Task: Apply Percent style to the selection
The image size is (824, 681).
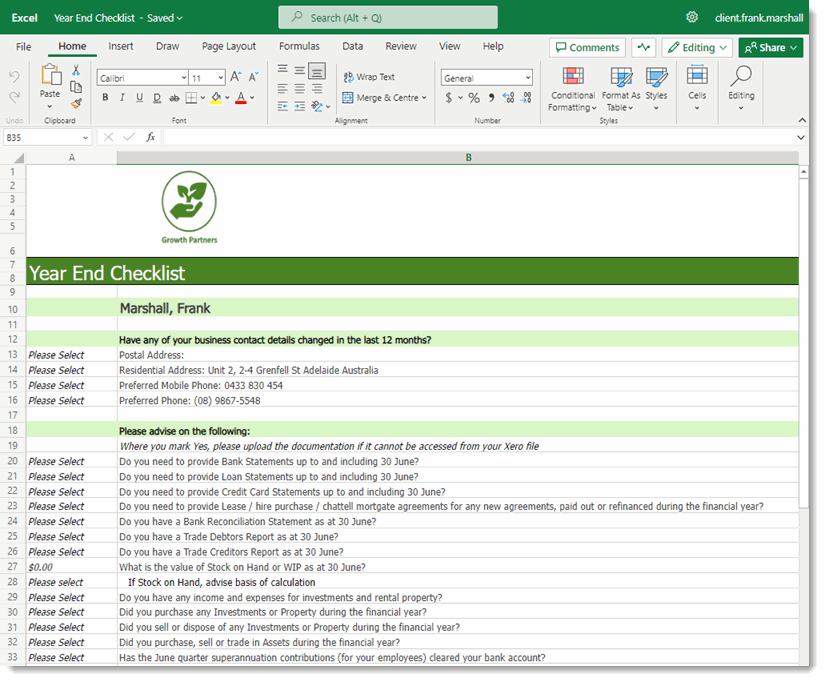Action: pyautogui.click(x=473, y=97)
